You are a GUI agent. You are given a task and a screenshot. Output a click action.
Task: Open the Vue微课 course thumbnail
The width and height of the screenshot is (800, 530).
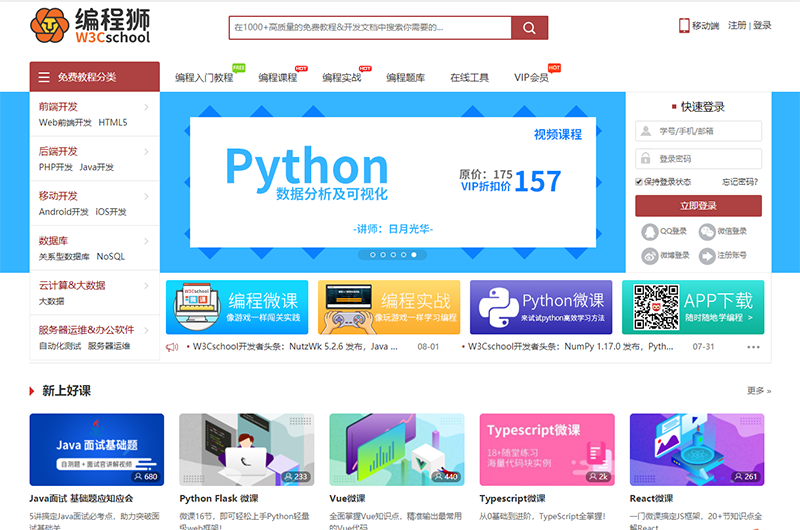coord(397,449)
